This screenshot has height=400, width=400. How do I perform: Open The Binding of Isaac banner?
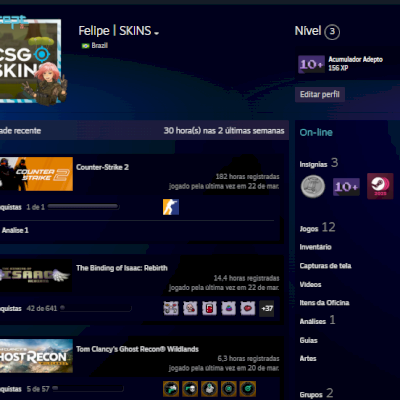(36, 275)
